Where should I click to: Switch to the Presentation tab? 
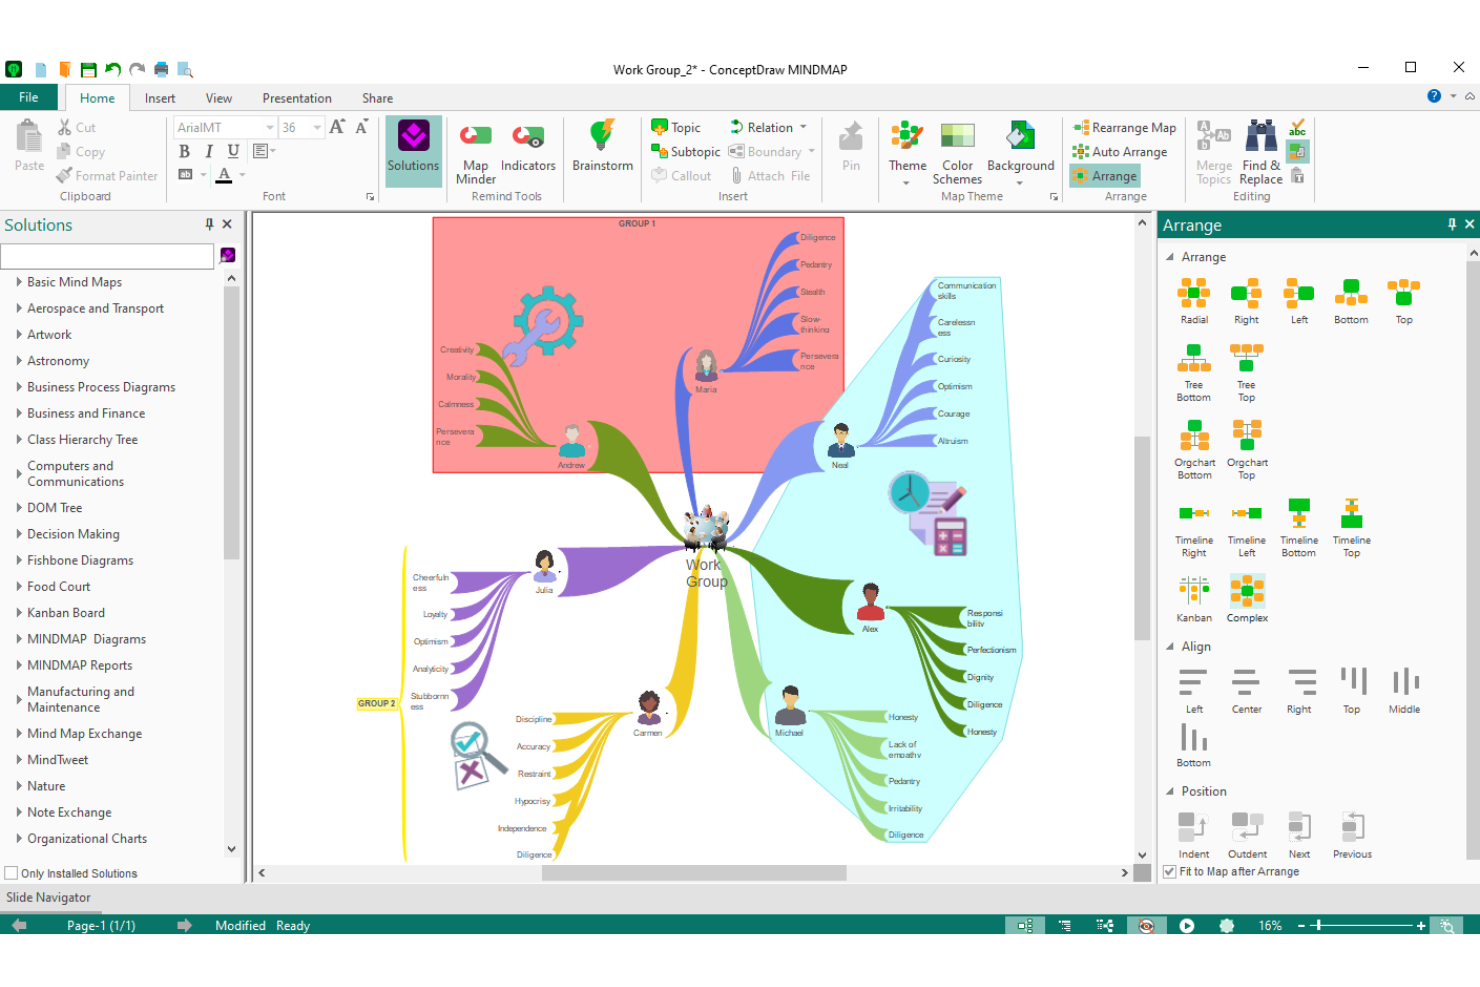coord(297,98)
